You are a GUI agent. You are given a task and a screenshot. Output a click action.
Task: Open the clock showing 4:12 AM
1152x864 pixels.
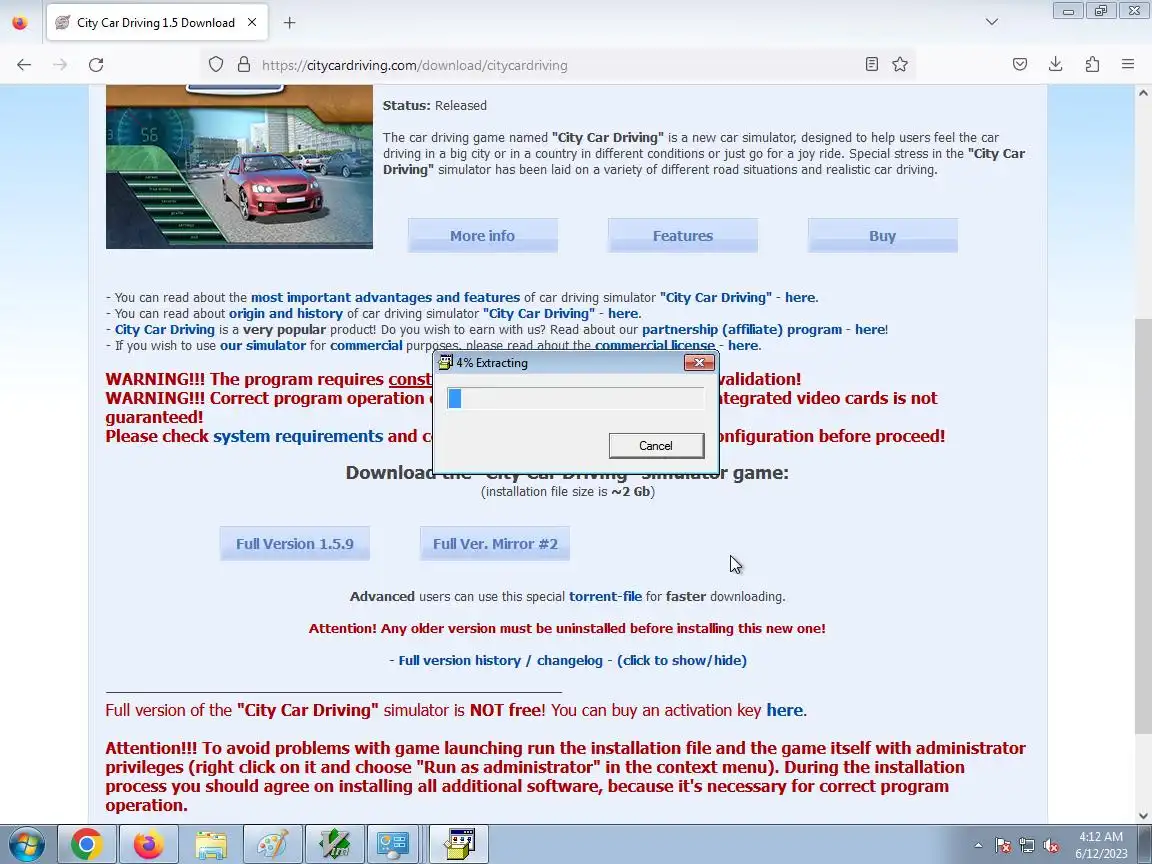[1101, 845]
